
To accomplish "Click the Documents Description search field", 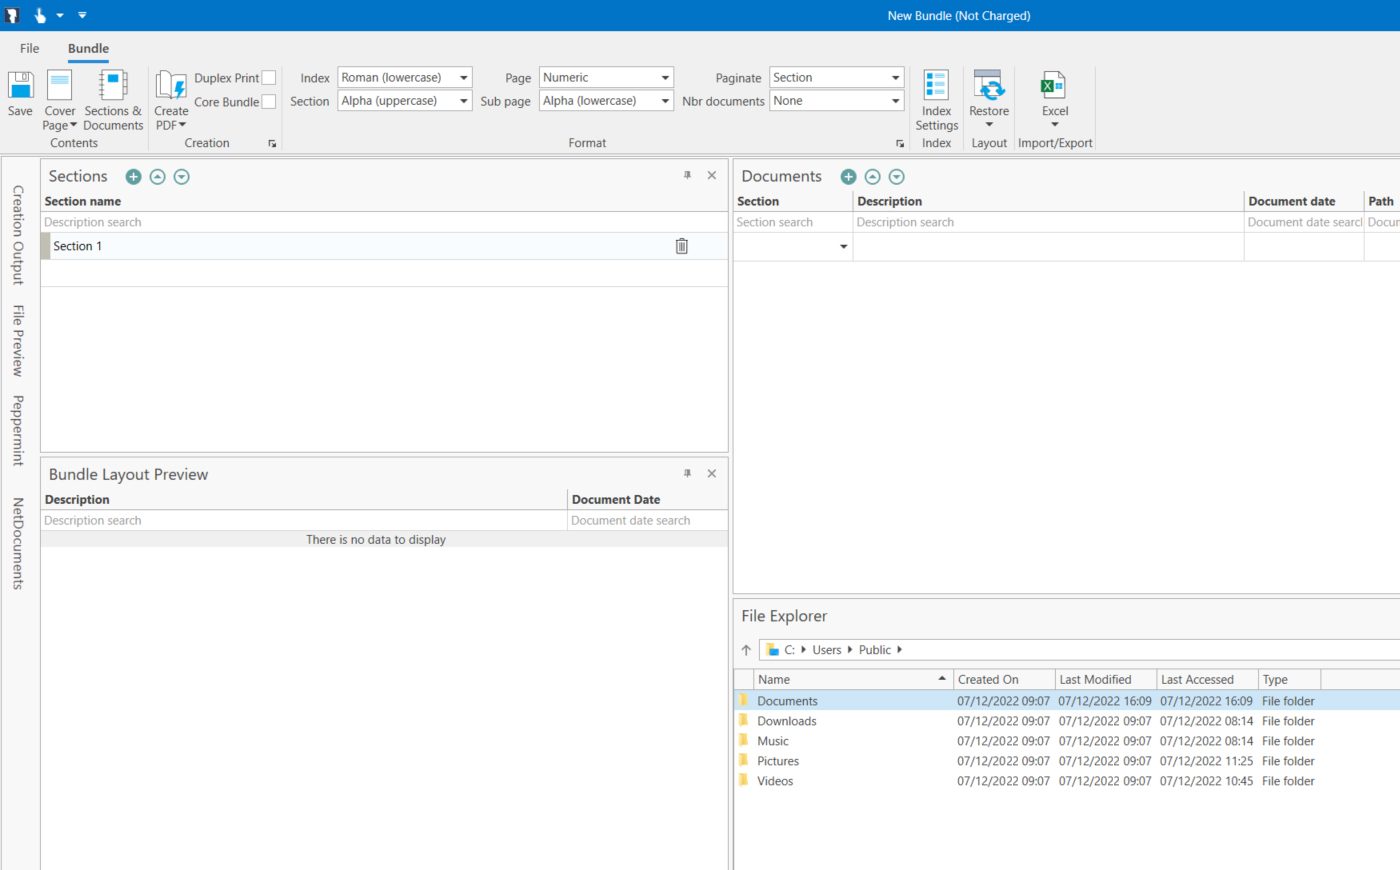I will click(1048, 222).
